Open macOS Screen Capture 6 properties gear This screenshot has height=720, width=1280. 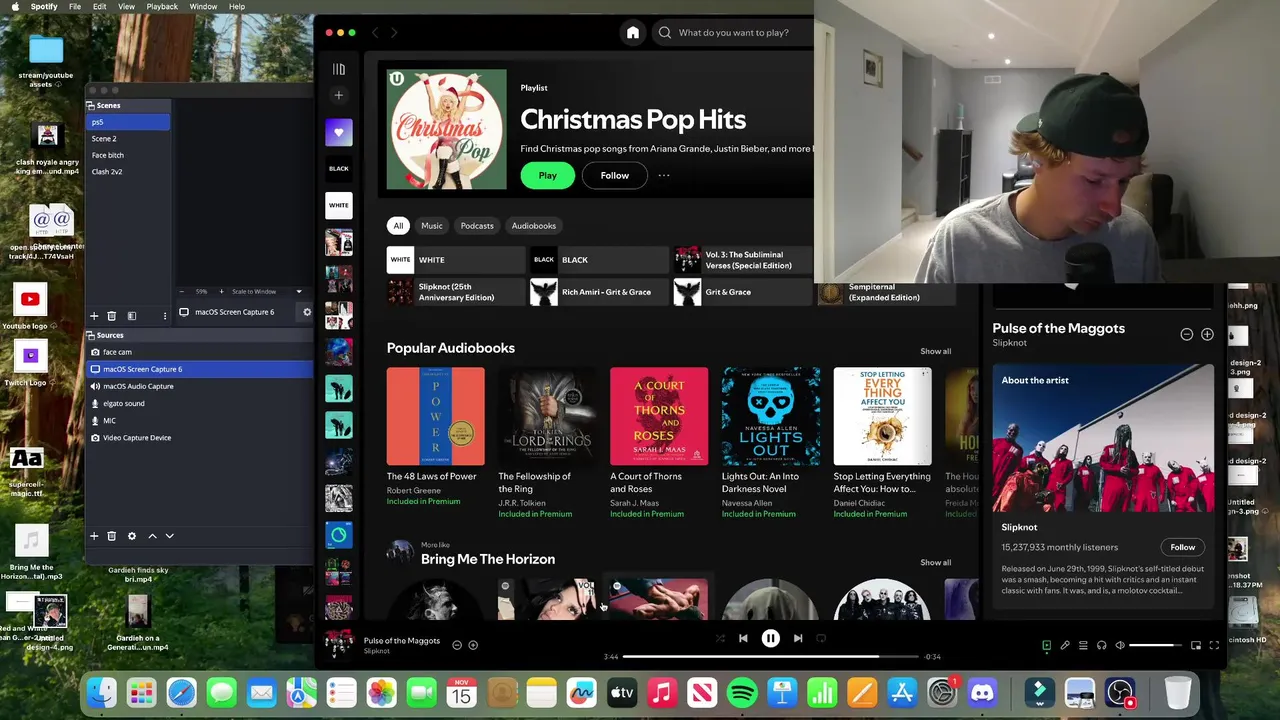coord(307,312)
